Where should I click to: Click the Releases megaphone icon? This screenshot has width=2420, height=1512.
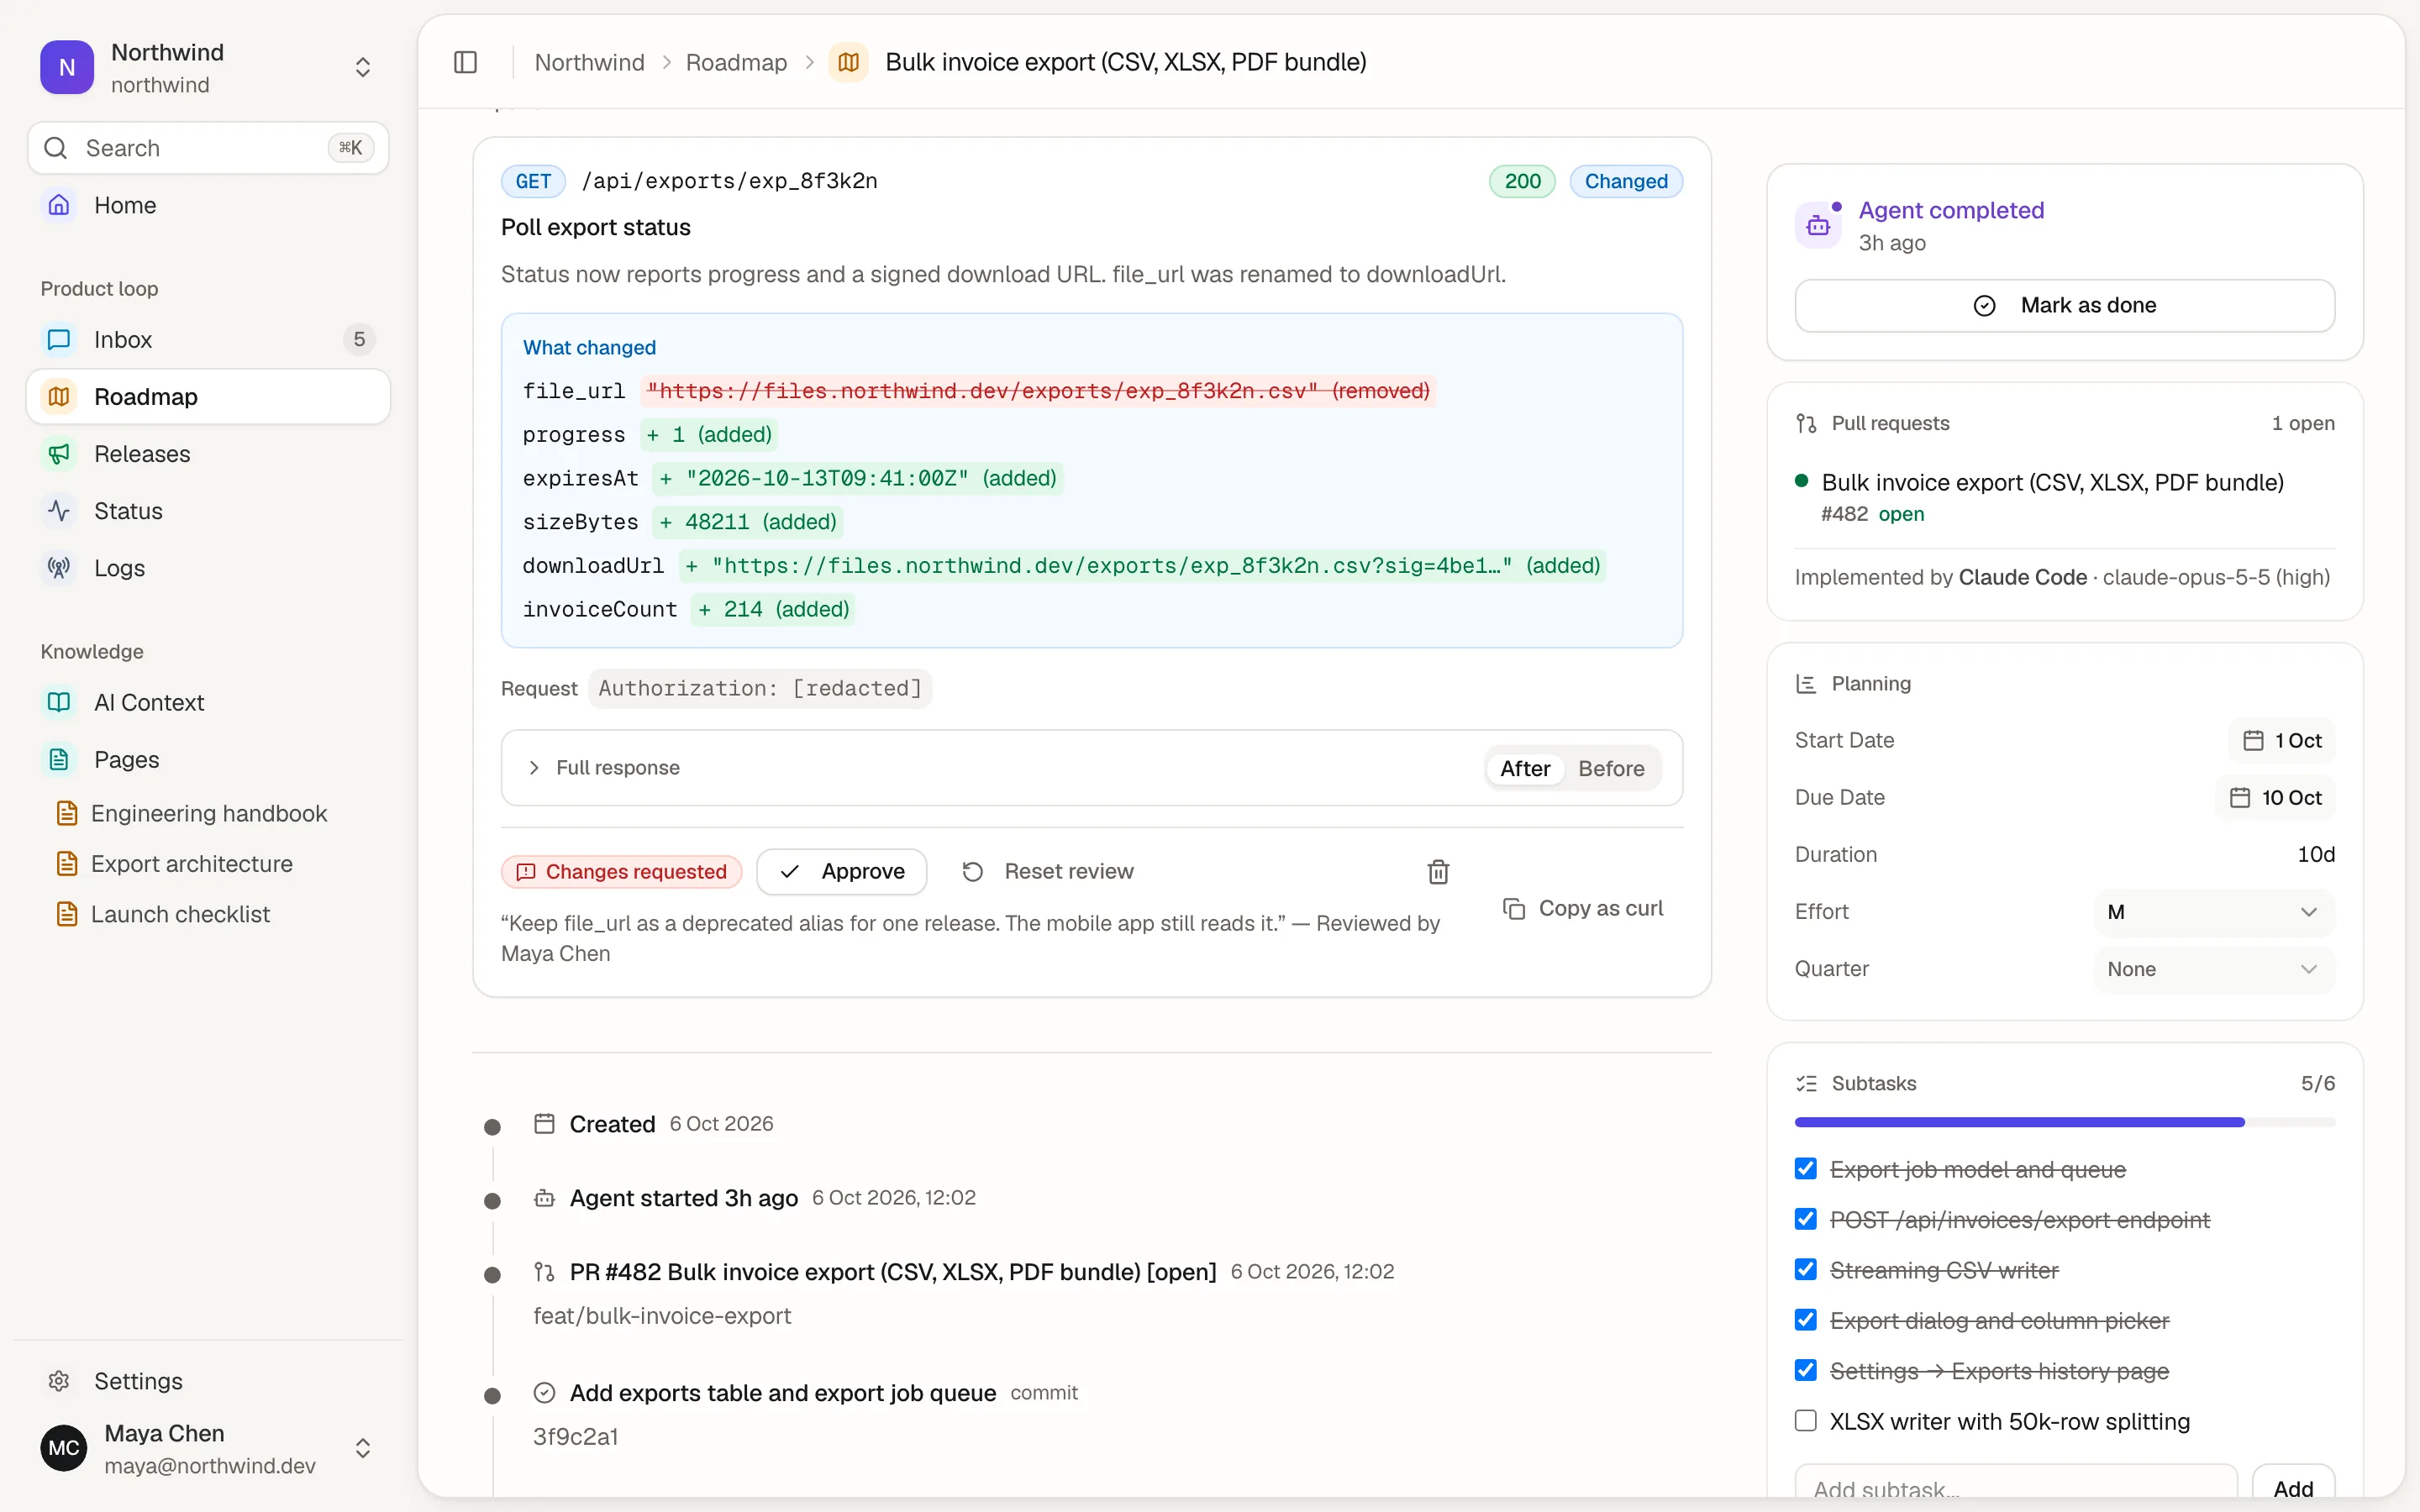[59, 454]
